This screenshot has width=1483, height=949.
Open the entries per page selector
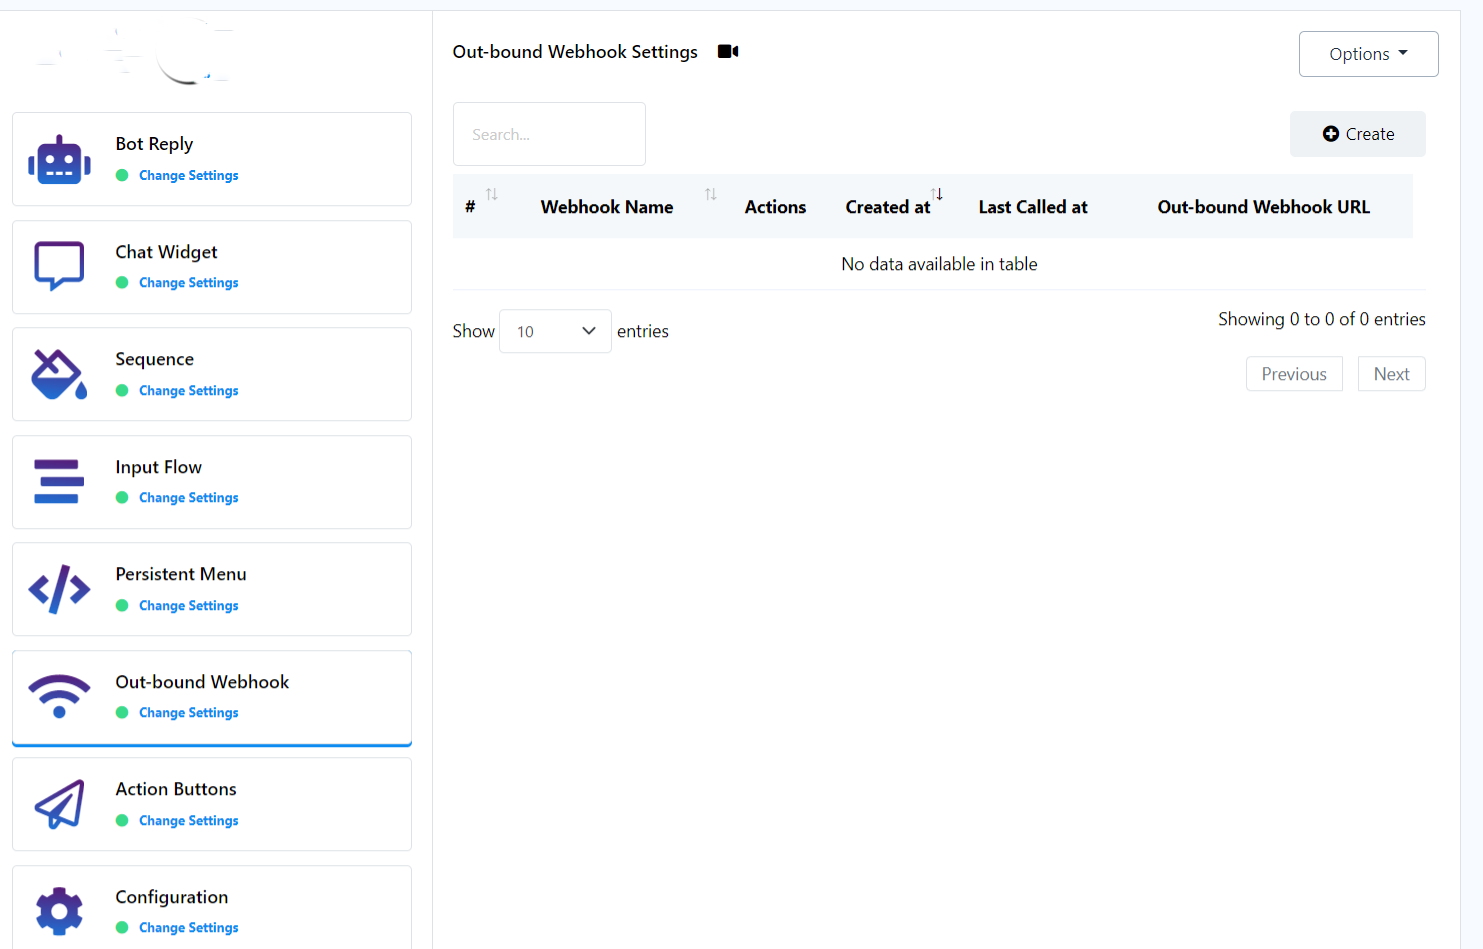[x=555, y=331]
